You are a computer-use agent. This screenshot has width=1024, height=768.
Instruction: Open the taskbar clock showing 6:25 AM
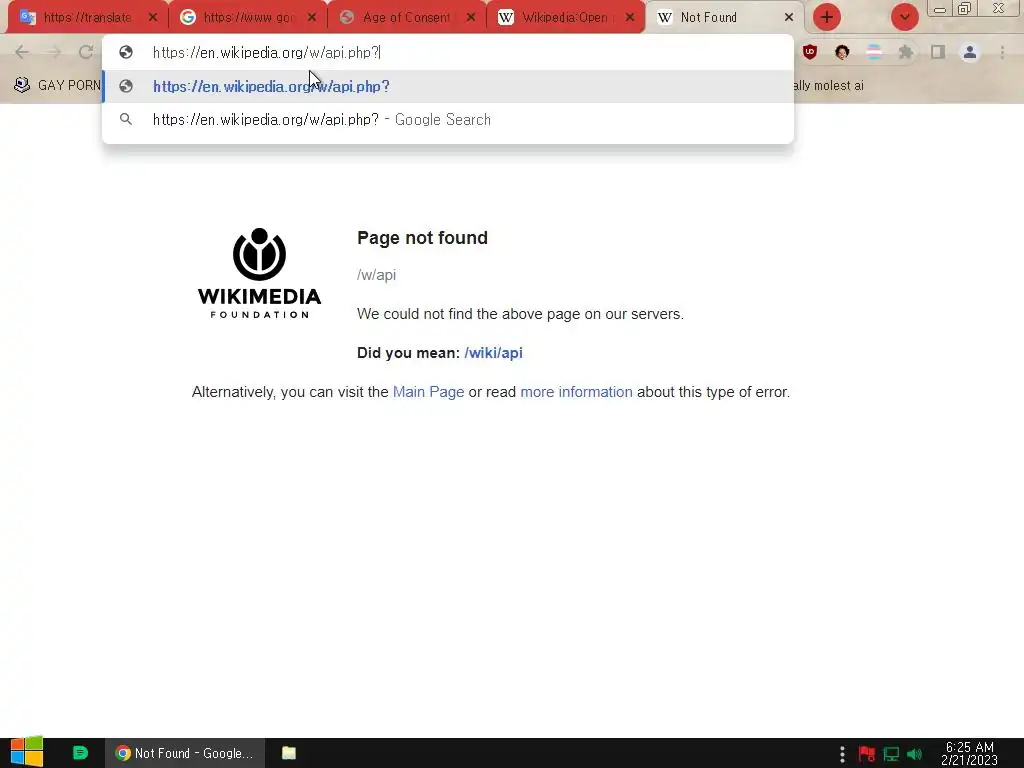pyautogui.click(x=969, y=754)
